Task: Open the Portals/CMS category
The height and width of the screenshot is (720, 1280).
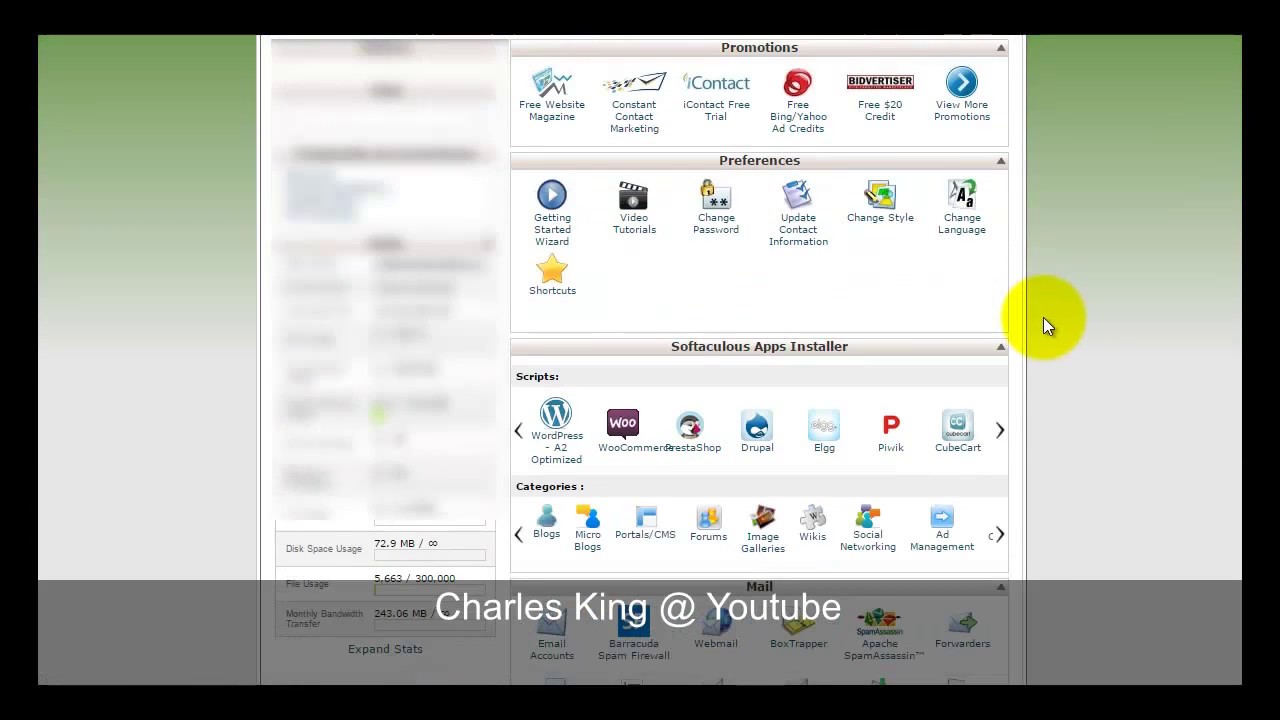Action: pyautogui.click(x=645, y=522)
